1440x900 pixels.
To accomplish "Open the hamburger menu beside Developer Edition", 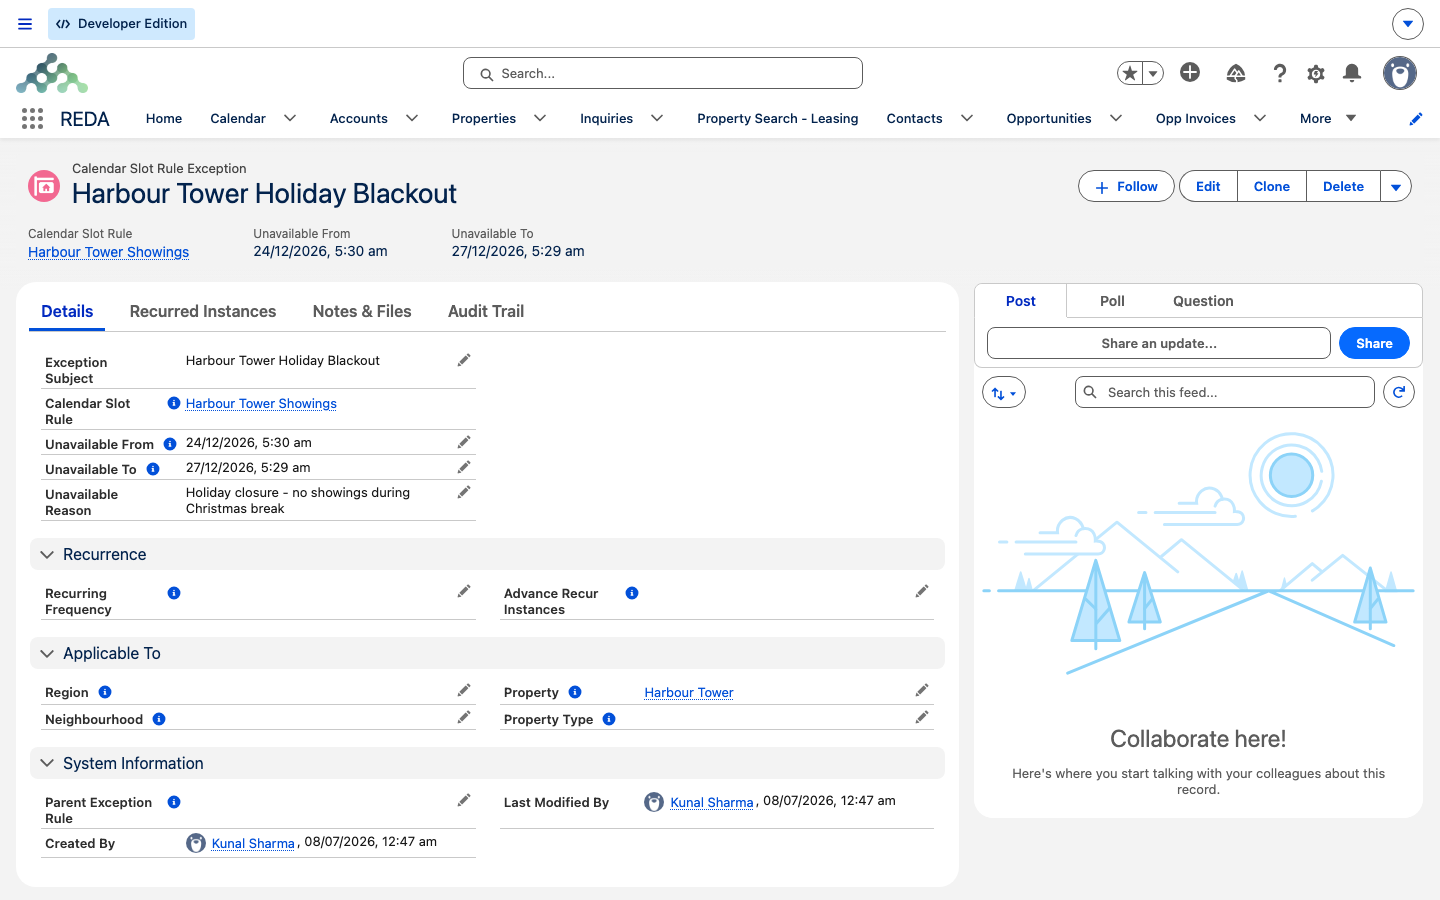I will 25,24.
